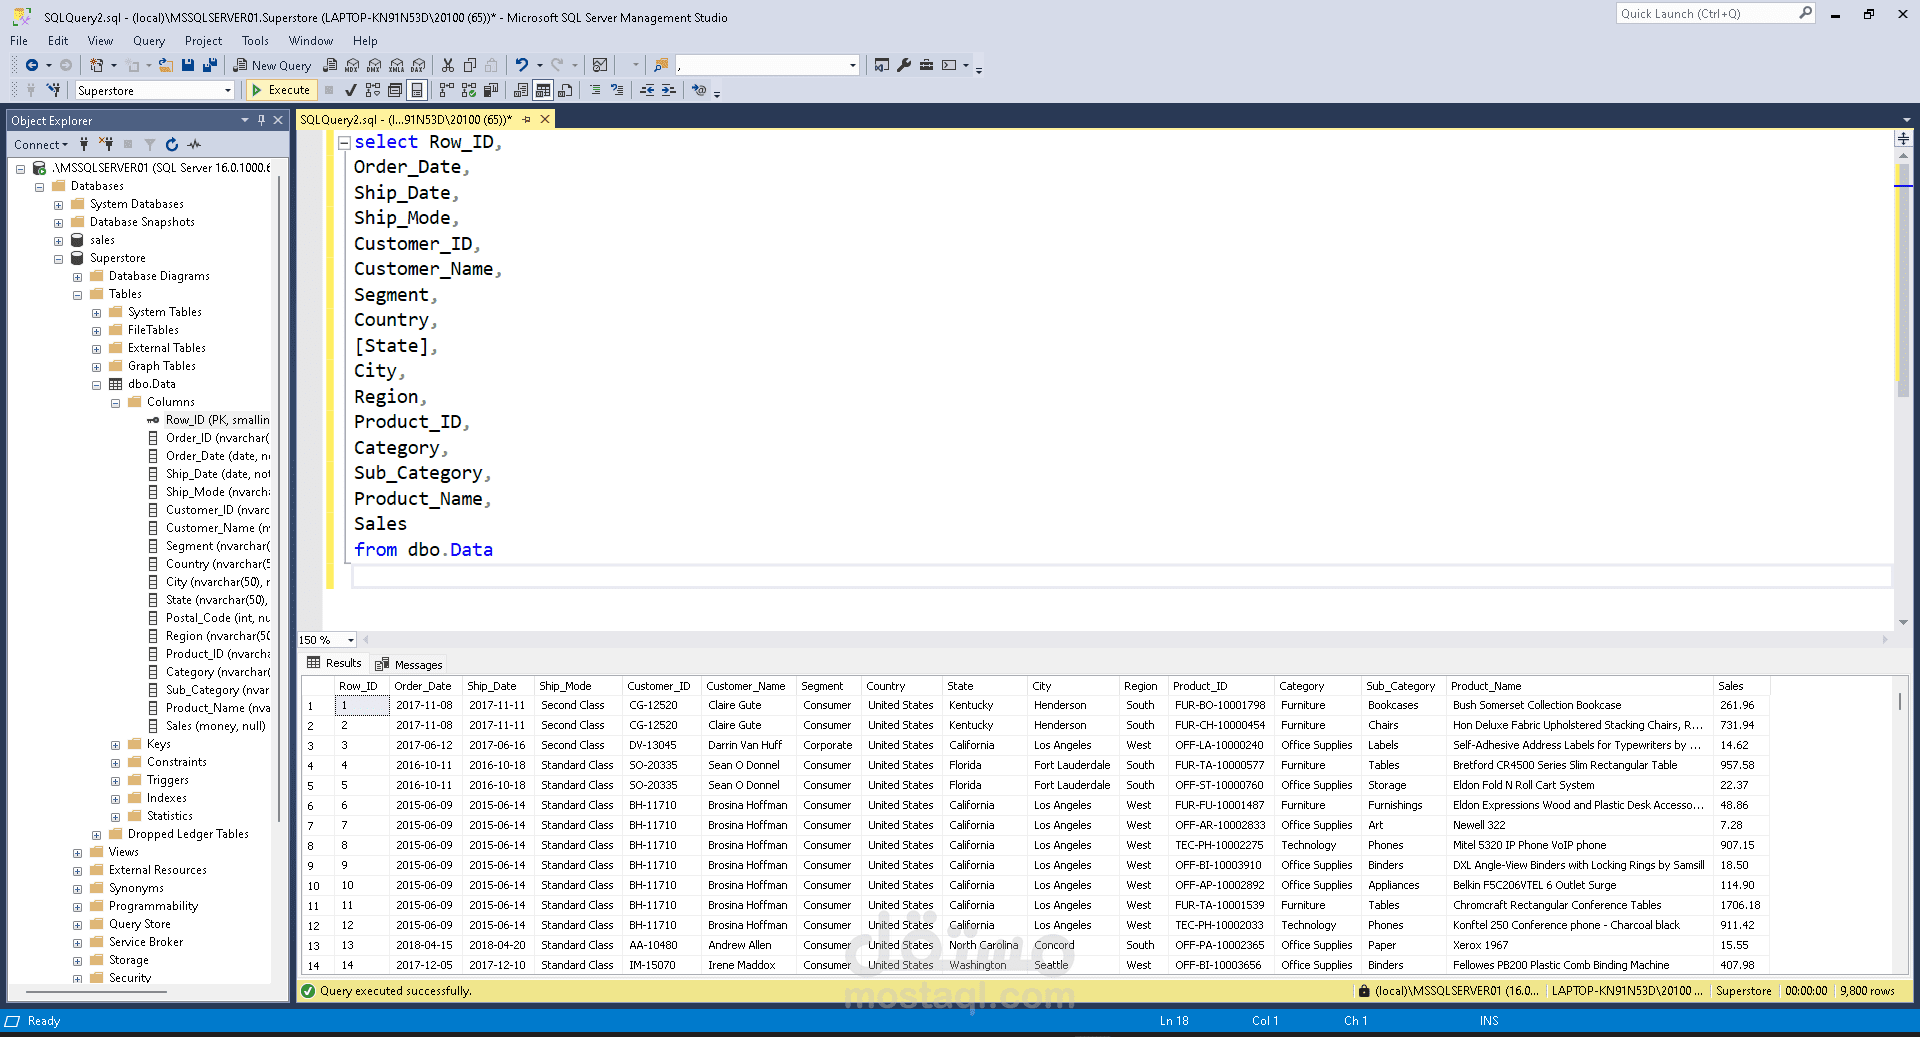Viewport: 1920px width, 1037px height.
Task: Select the Views folder in Object Explorer
Action: [124, 853]
